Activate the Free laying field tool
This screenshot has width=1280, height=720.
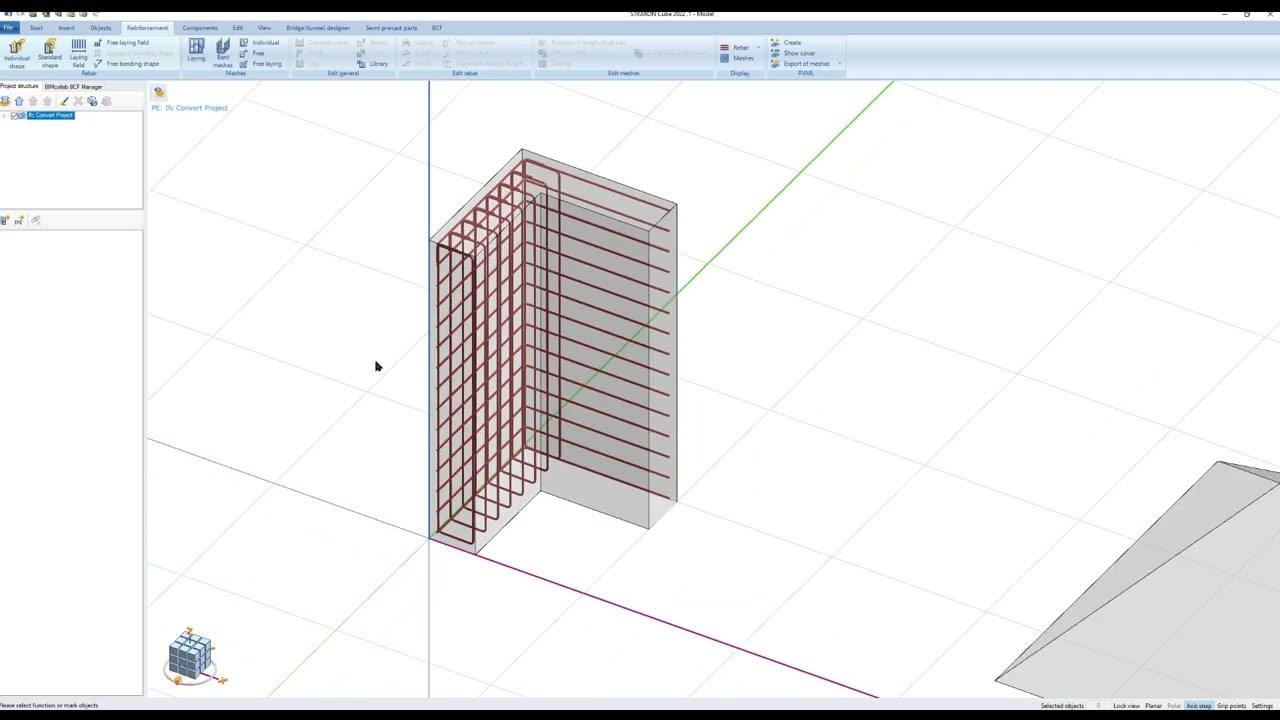click(121, 43)
